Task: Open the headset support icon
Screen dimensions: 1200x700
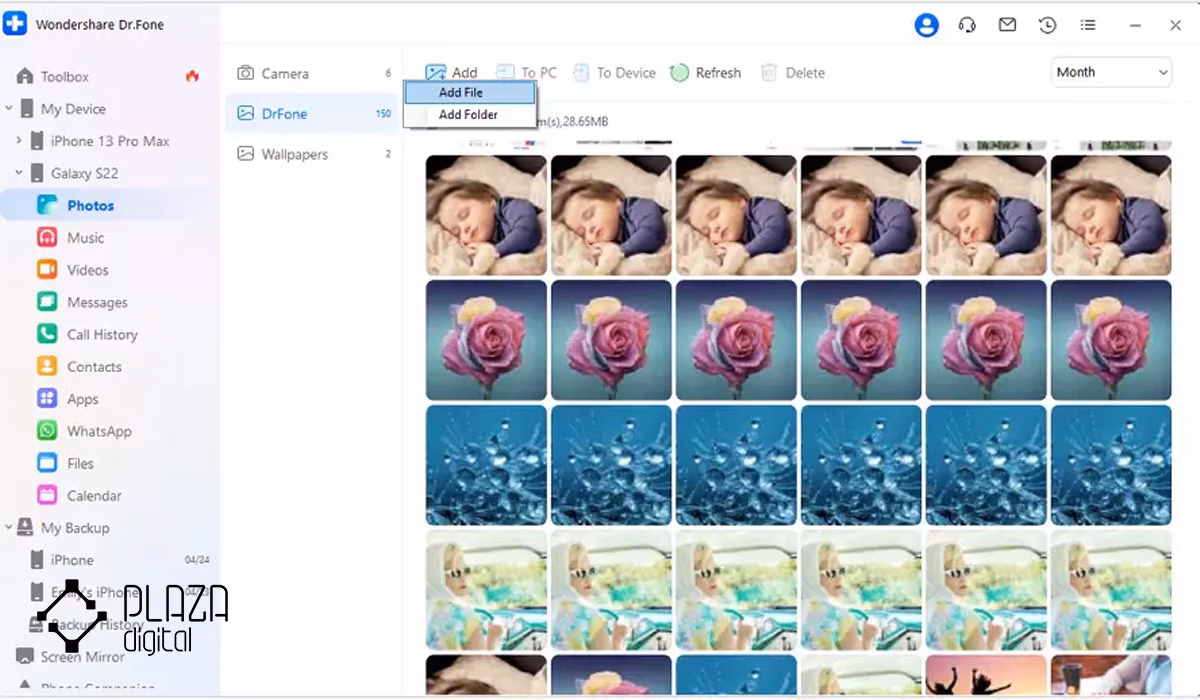Action: click(x=967, y=25)
